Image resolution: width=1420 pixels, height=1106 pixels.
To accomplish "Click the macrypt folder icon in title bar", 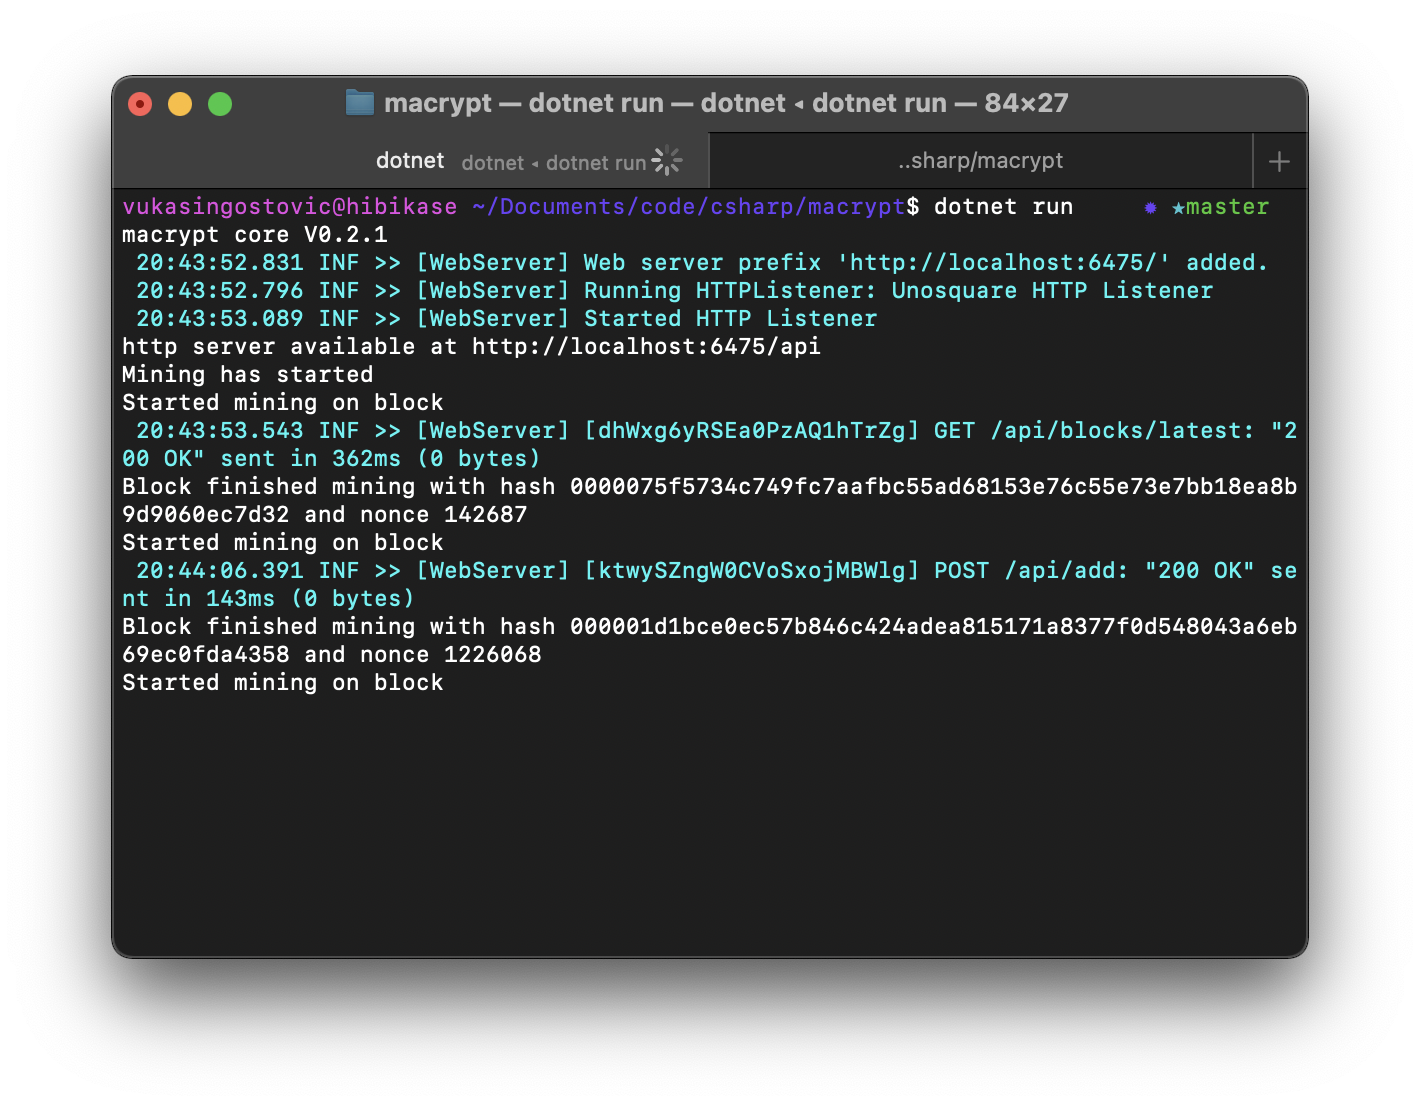I will [x=359, y=103].
